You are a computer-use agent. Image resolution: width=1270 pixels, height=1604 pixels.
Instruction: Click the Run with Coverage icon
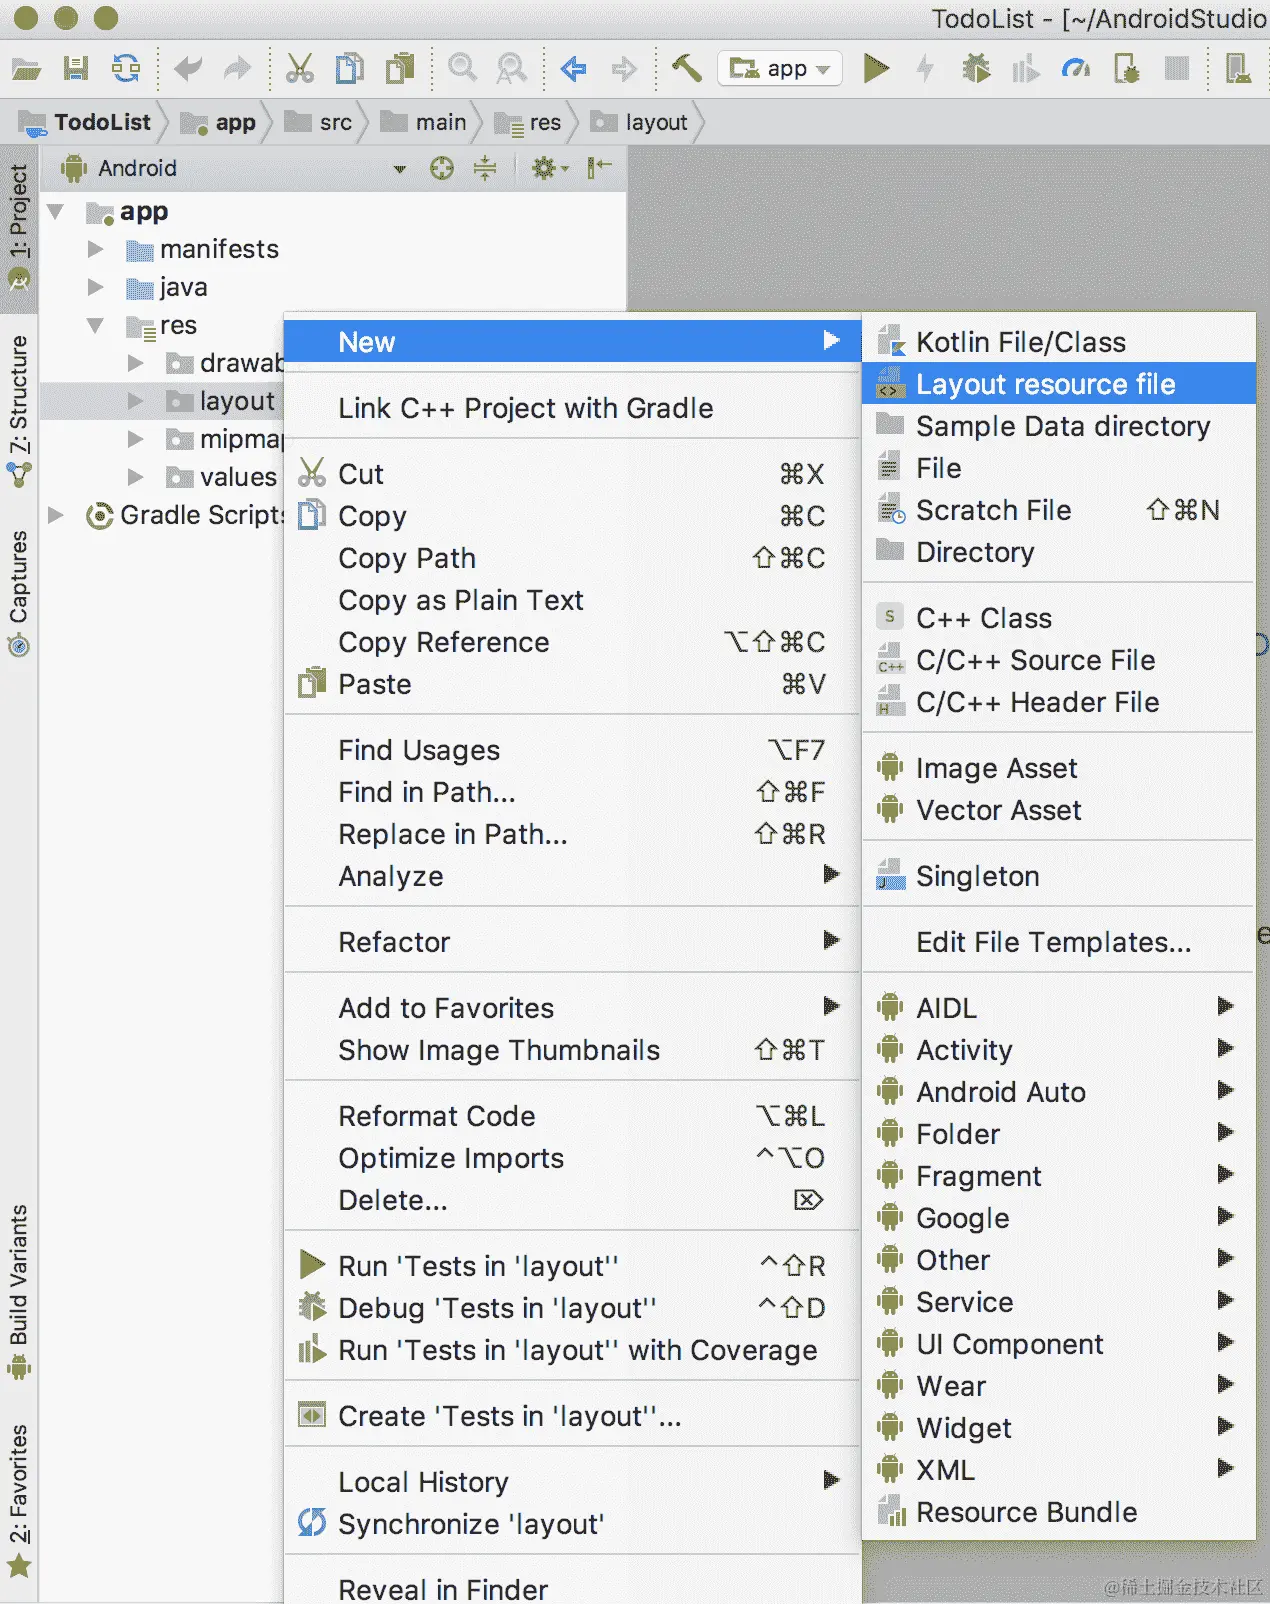click(1026, 68)
